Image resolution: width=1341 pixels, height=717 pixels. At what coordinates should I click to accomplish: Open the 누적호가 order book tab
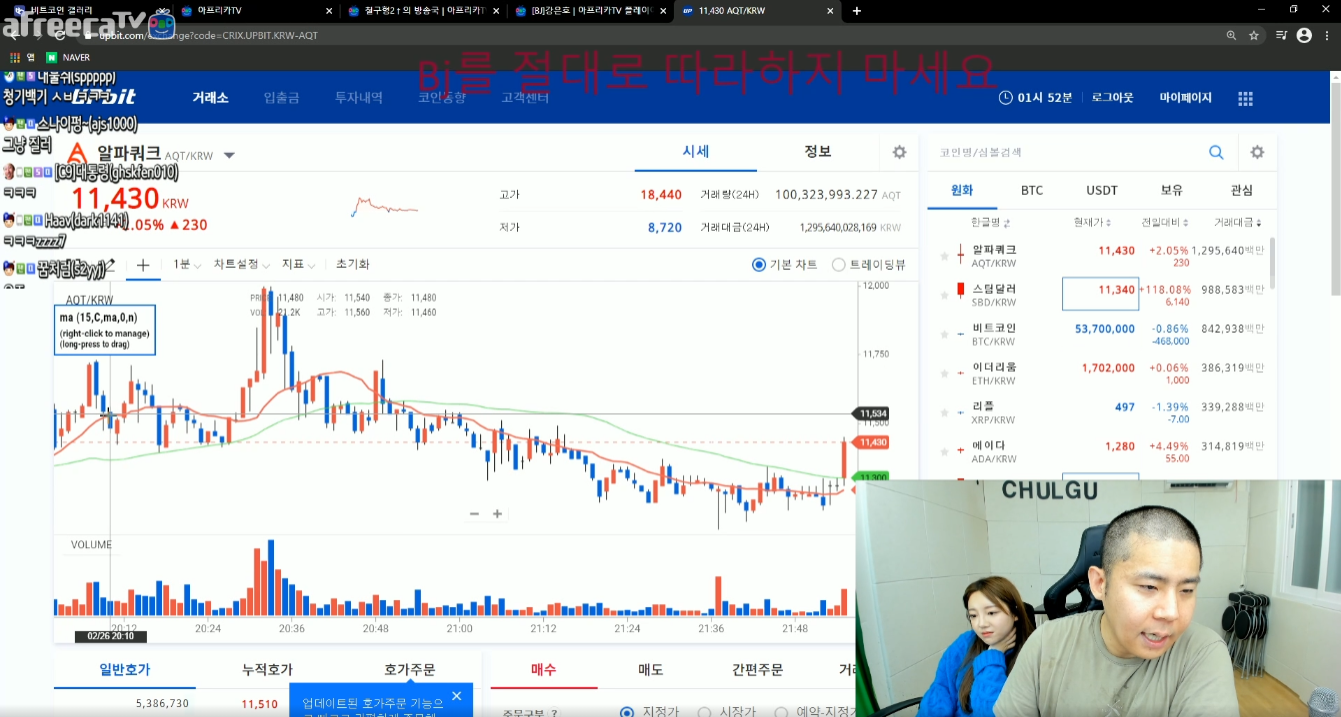[x=267, y=670]
